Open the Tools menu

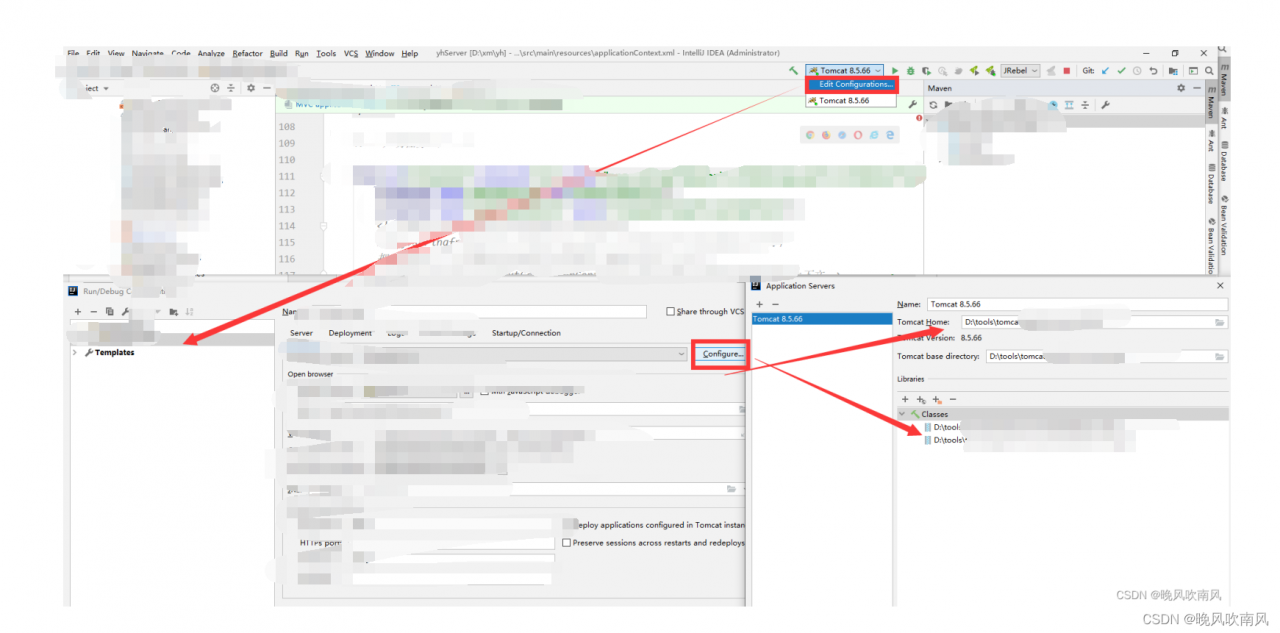(x=326, y=53)
